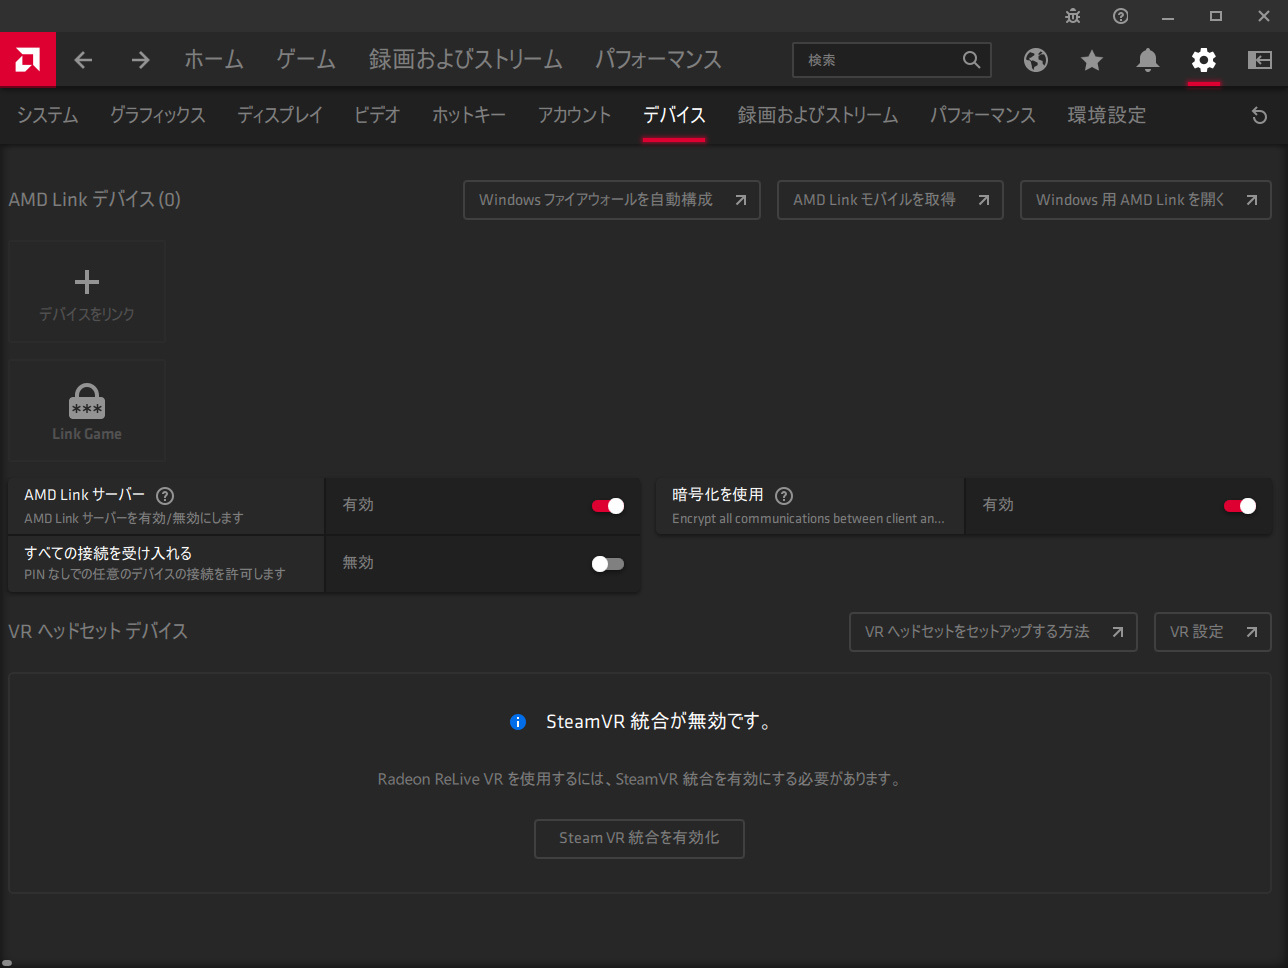The width and height of the screenshot is (1288, 968).
Task: Open the VR 設定 link button
Action: (1212, 632)
